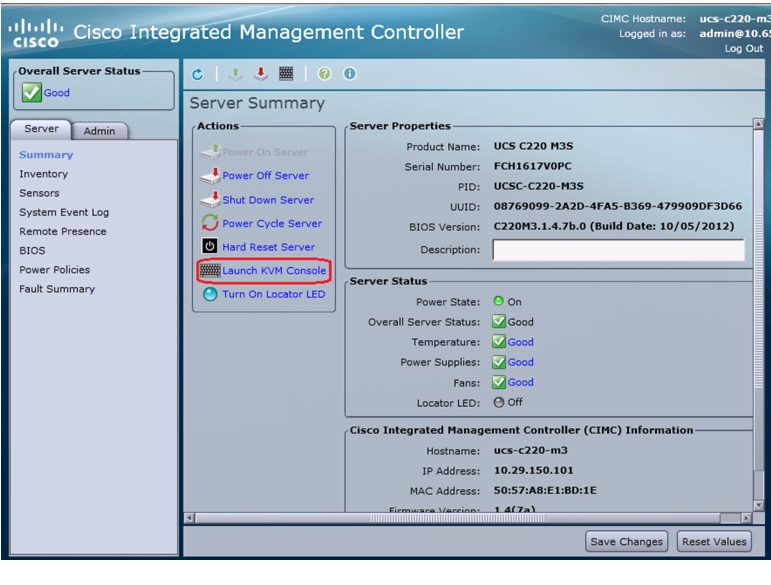Image resolution: width=771 pixels, height=585 pixels.
Task: Click the Power Off toolbar icon
Action: pyautogui.click(x=261, y=74)
